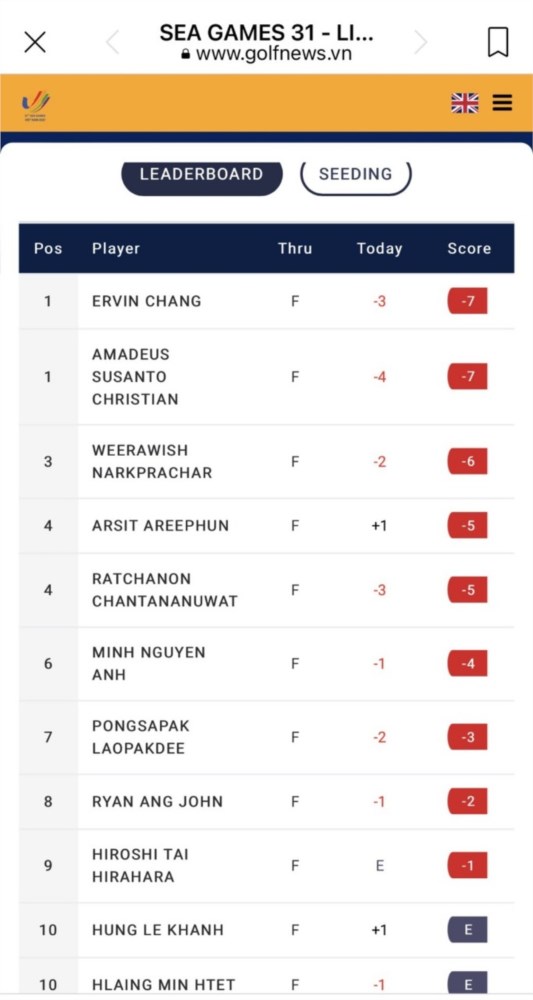This screenshot has height=1000, width=533.
Task: Open Amadeus Susanto Christian's row
Action: 266,377
